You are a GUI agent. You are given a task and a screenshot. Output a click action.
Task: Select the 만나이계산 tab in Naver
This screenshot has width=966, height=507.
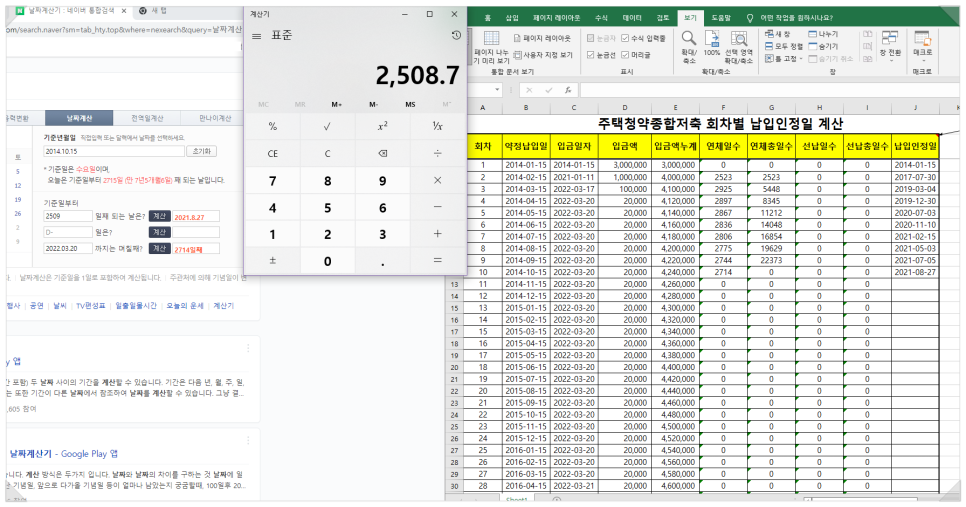(214, 118)
